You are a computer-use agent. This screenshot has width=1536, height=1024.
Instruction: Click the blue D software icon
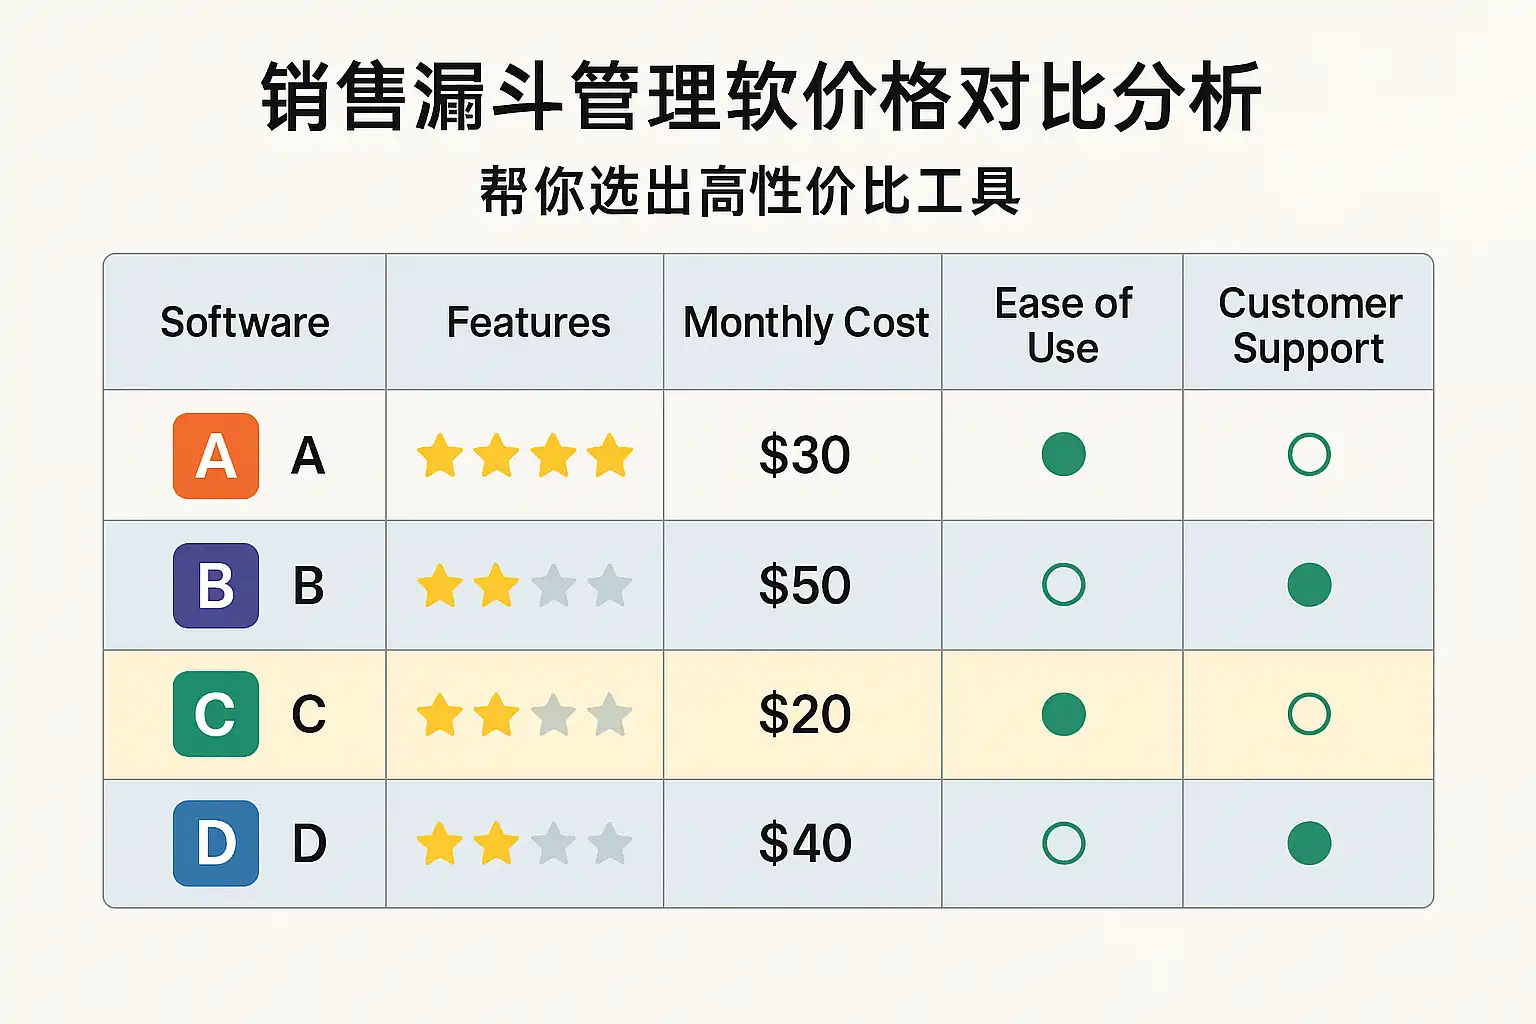tap(216, 843)
